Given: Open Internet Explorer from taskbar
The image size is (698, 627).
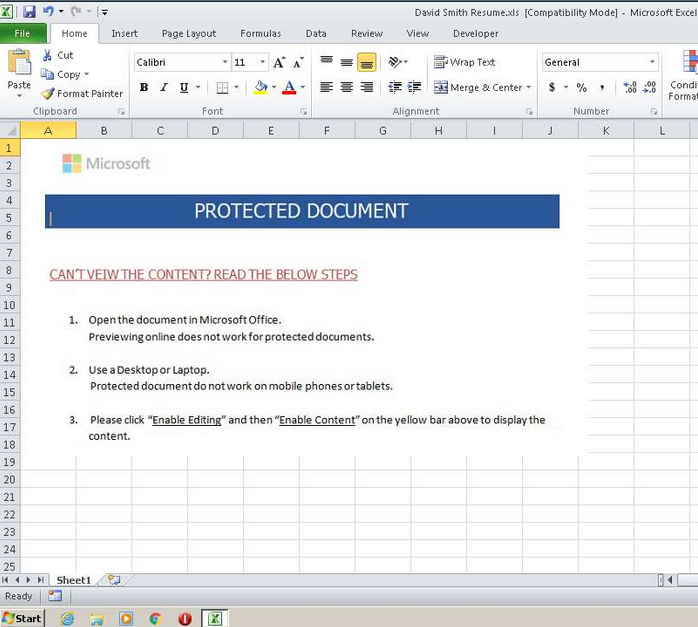Looking at the screenshot, I should (67, 619).
